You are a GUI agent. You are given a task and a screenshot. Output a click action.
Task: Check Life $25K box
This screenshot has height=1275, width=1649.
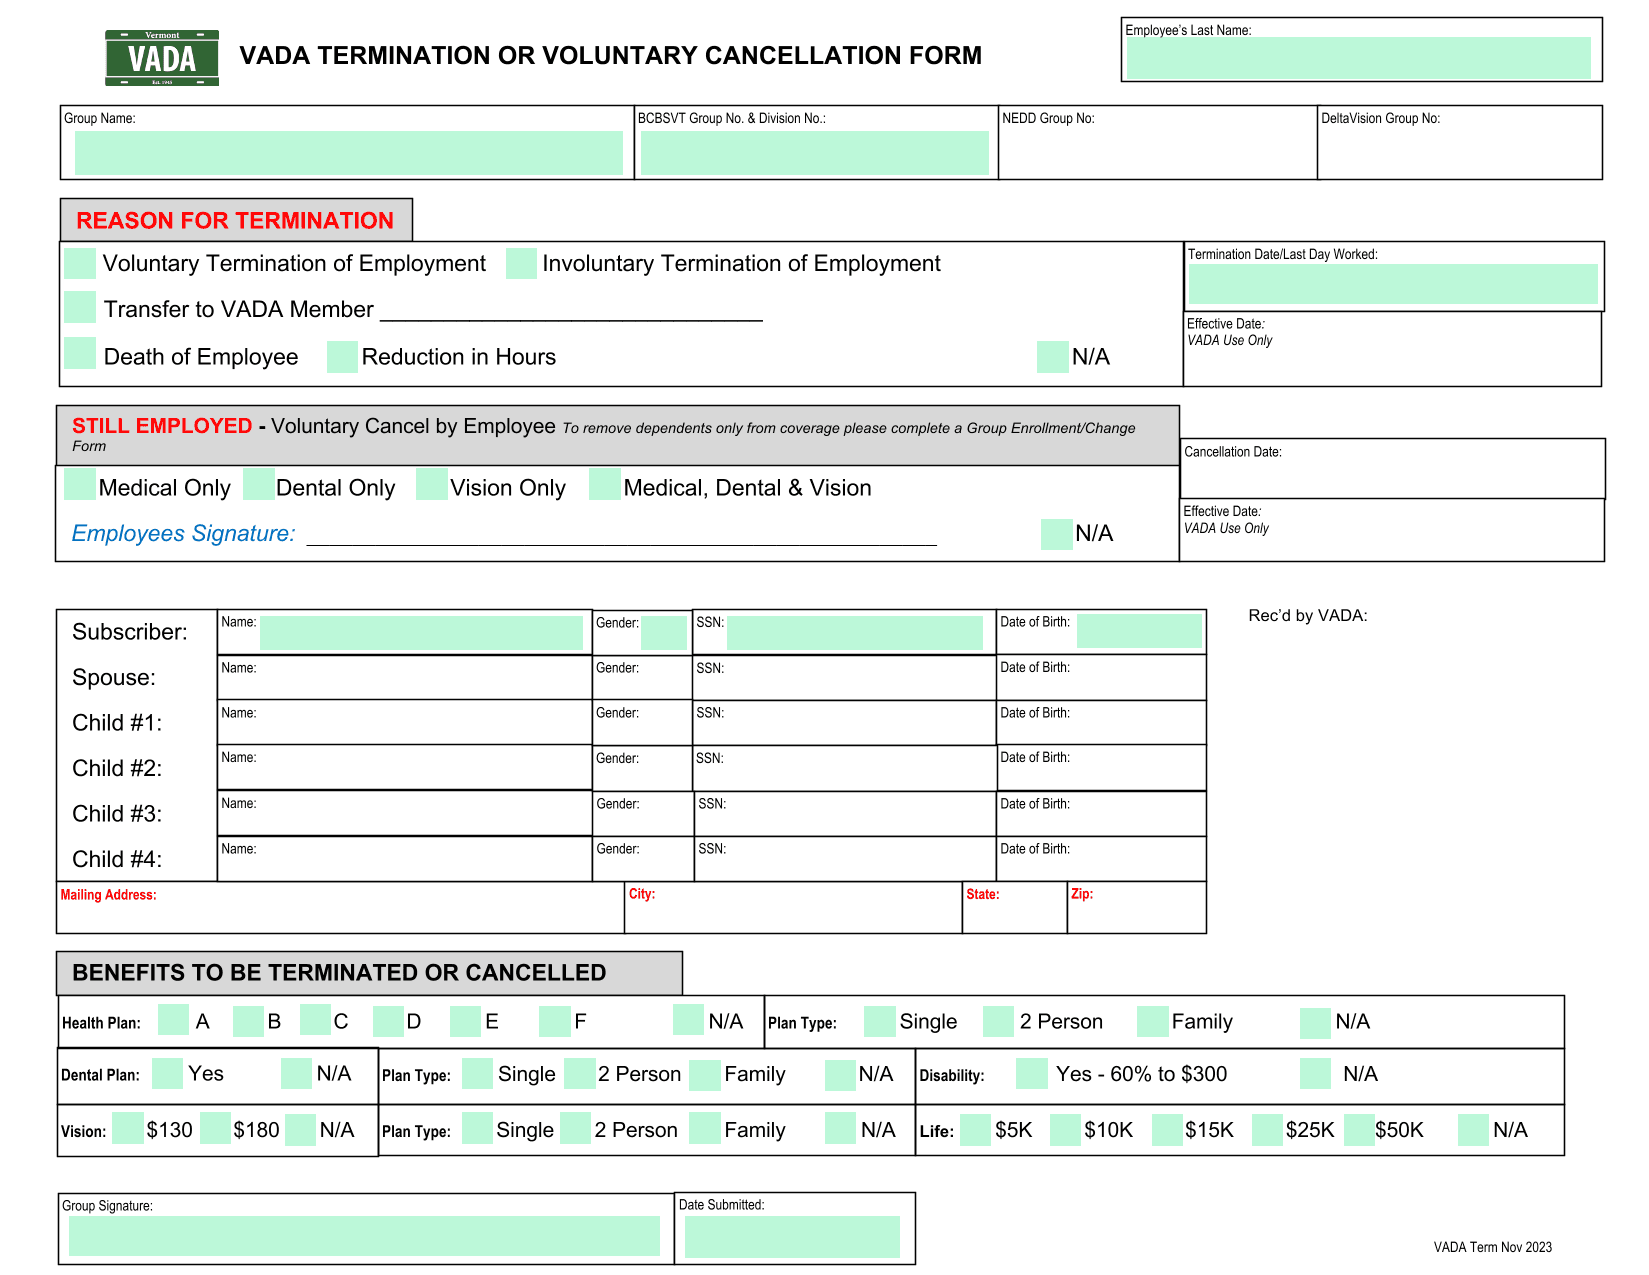tap(1268, 1130)
